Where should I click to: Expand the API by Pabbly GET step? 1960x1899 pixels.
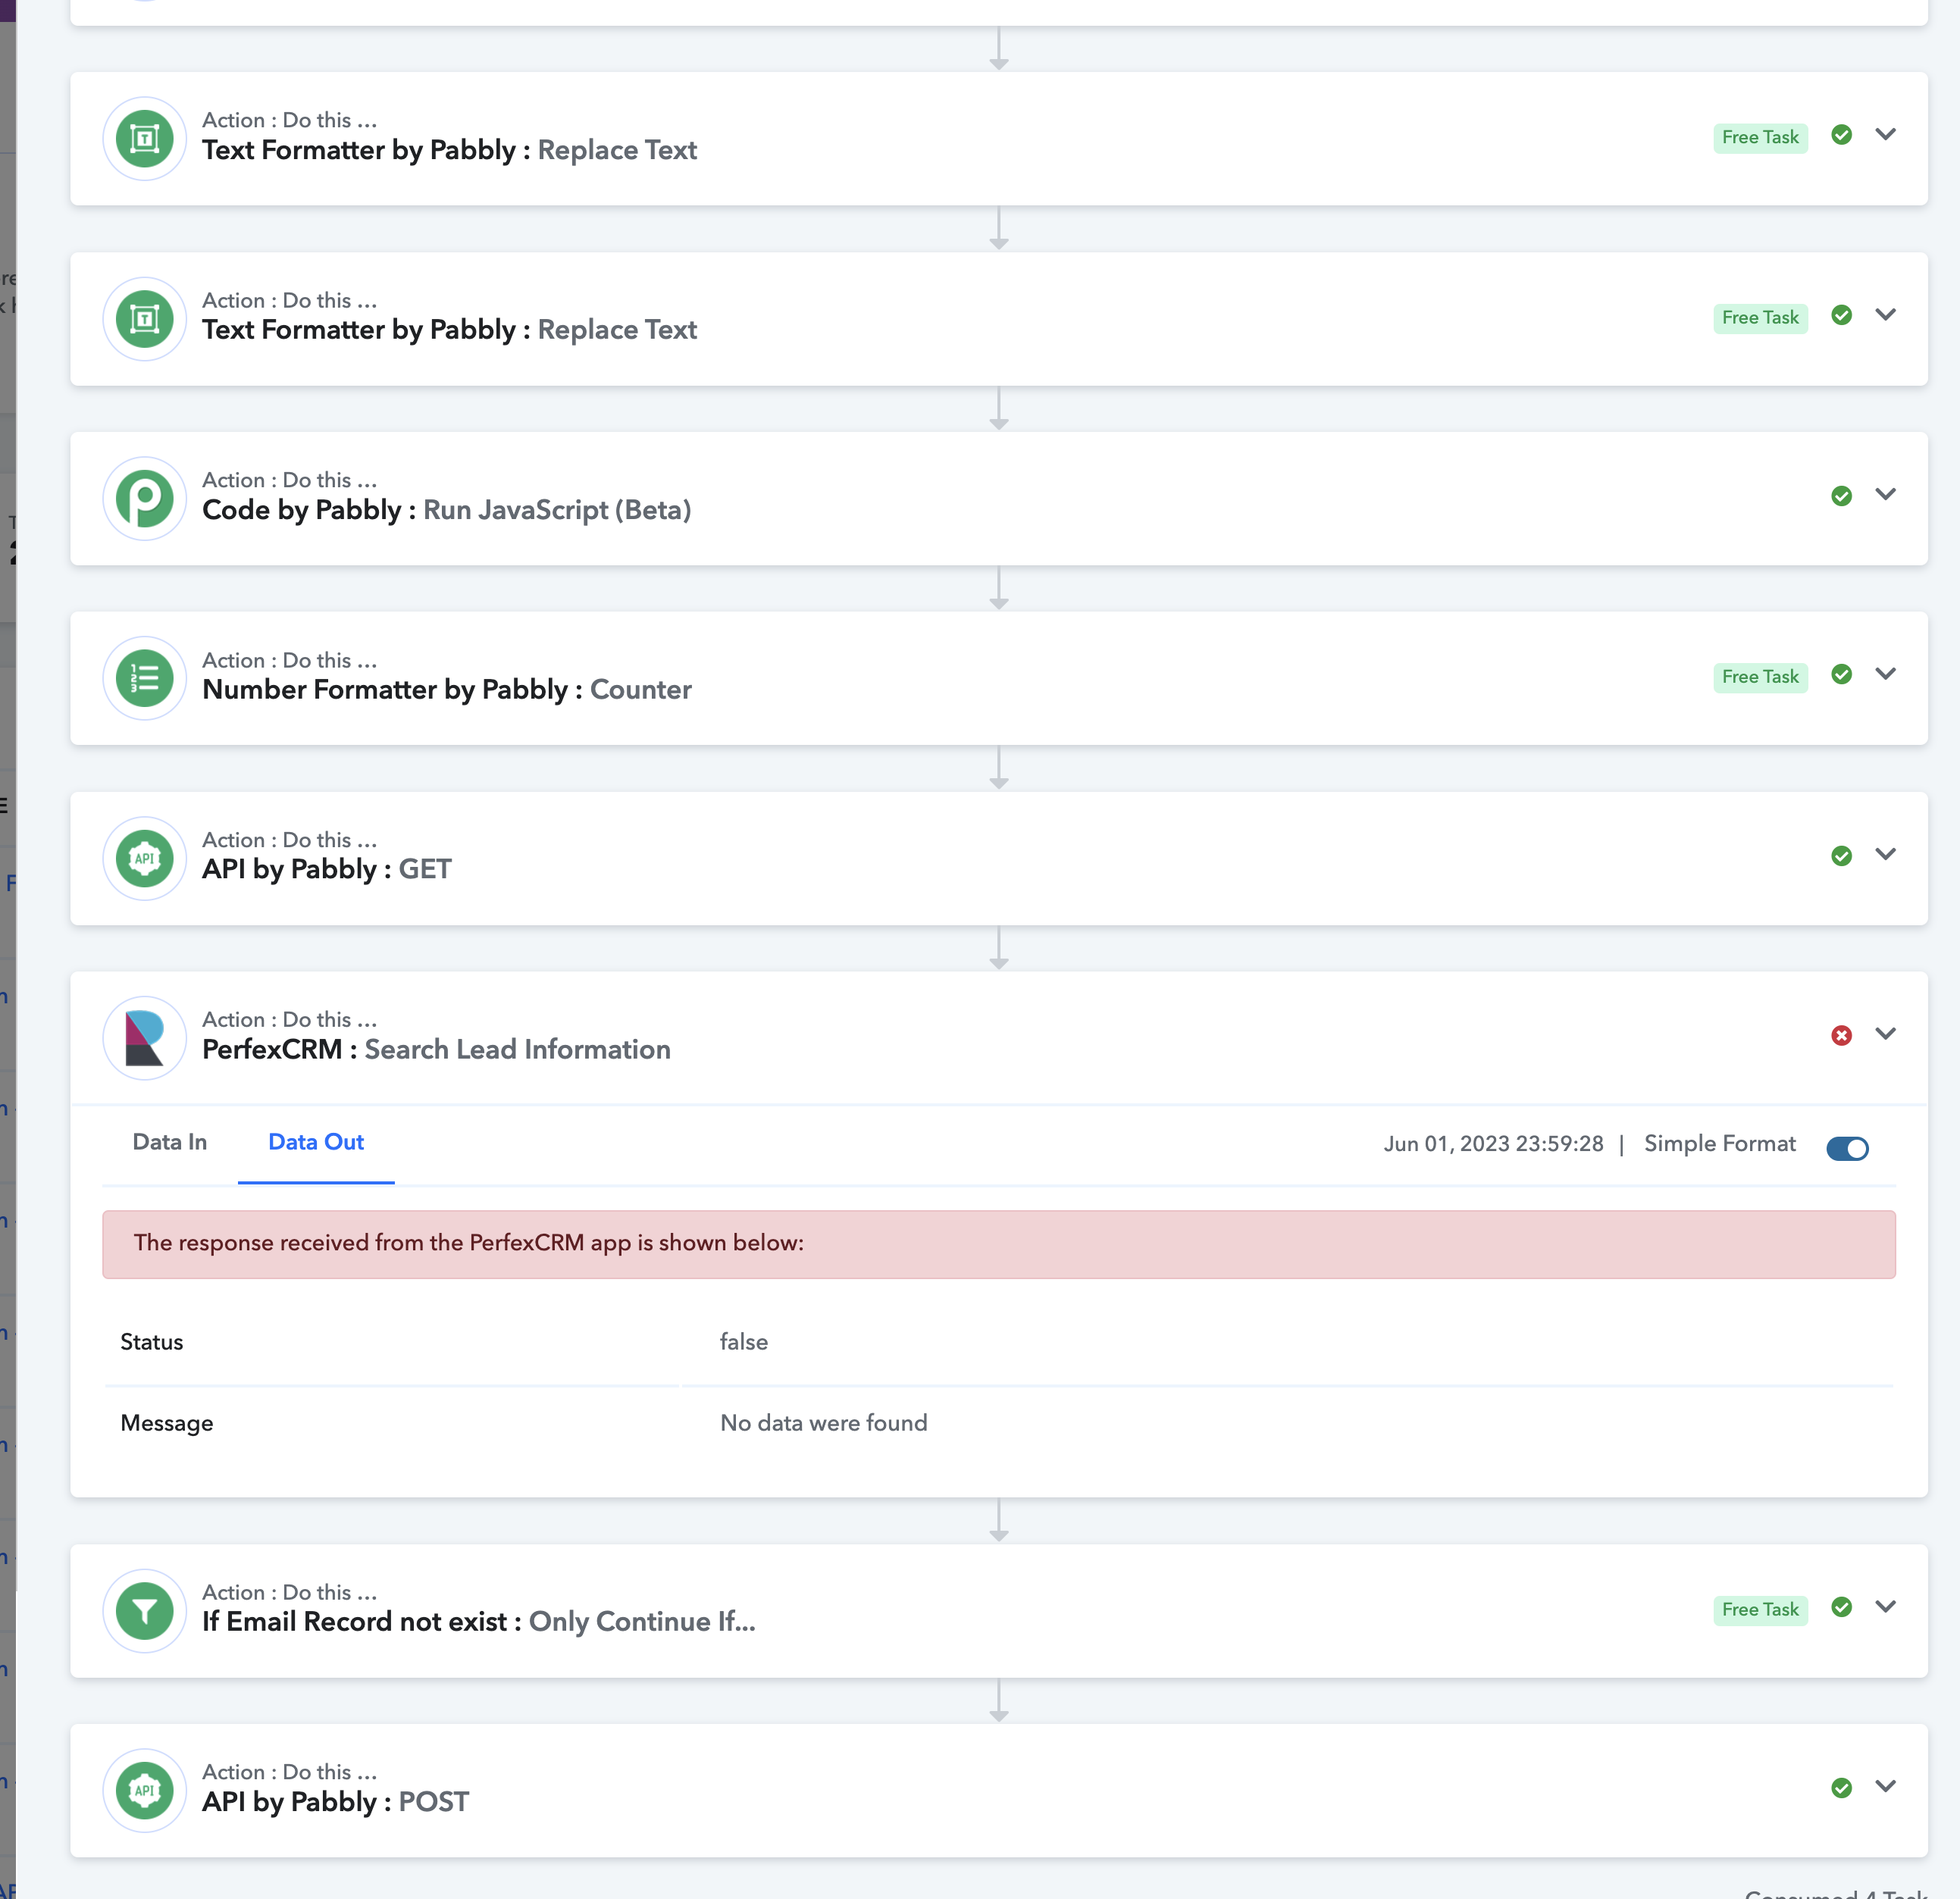click(x=1885, y=853)
